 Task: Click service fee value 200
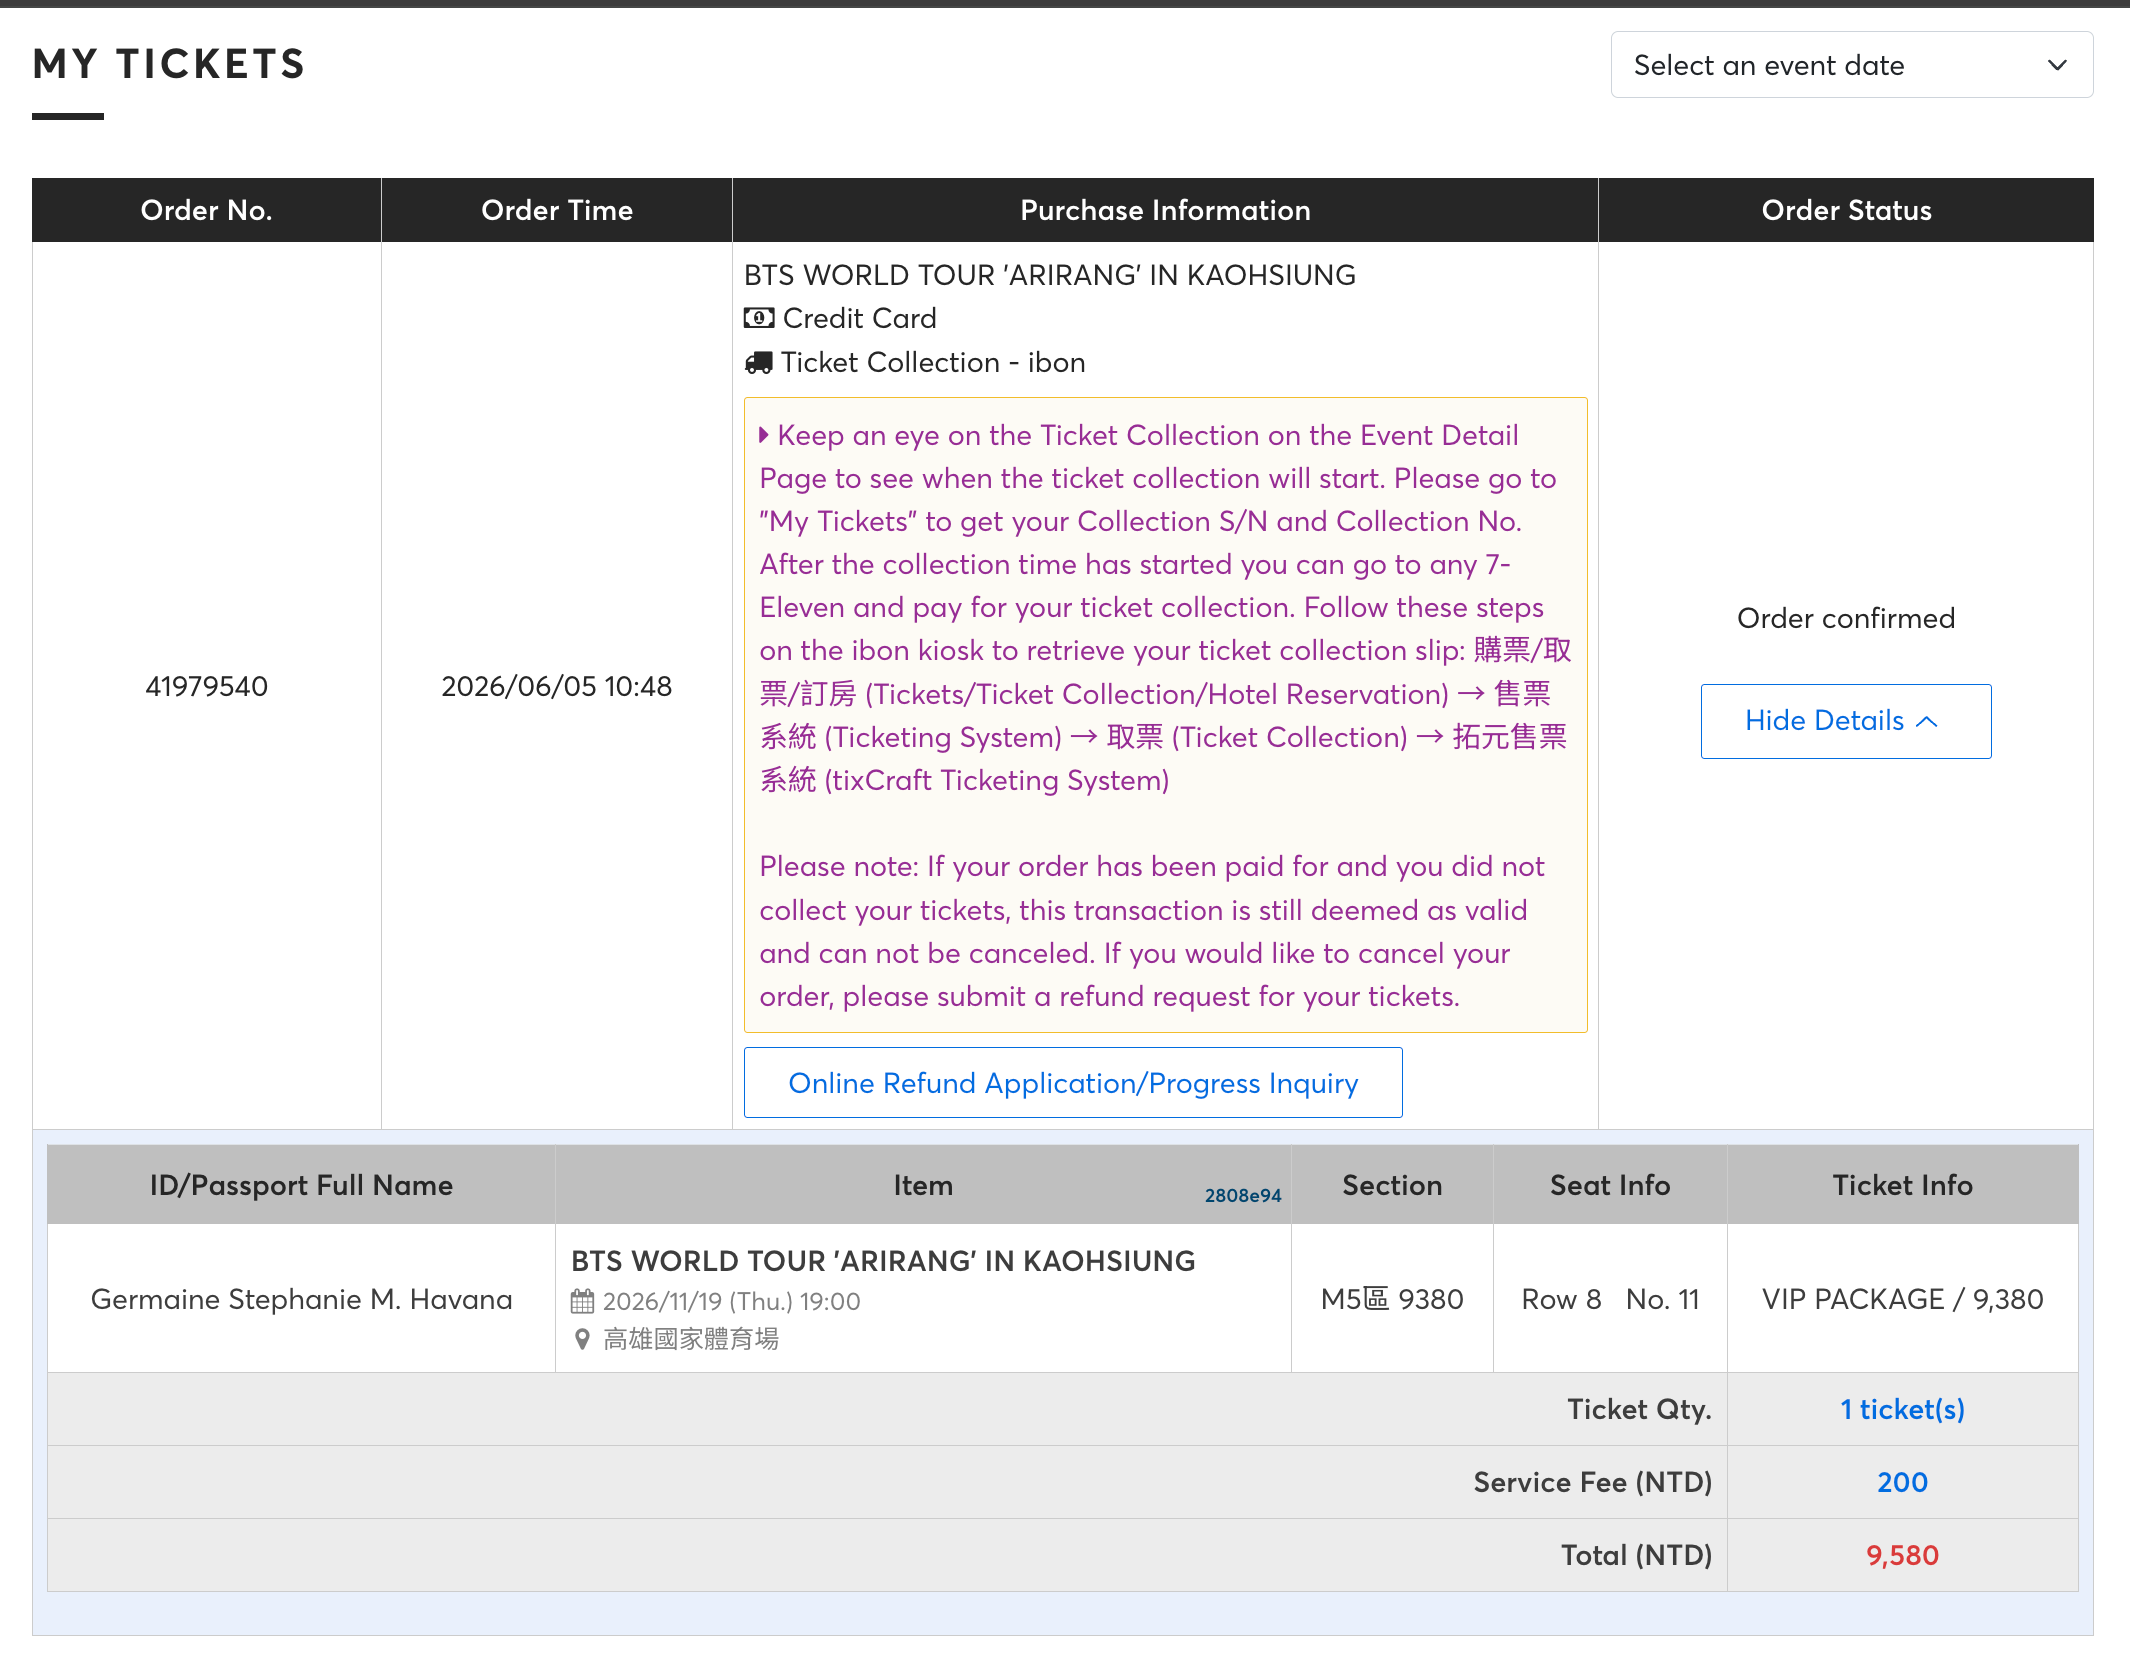[1902, 1482]
